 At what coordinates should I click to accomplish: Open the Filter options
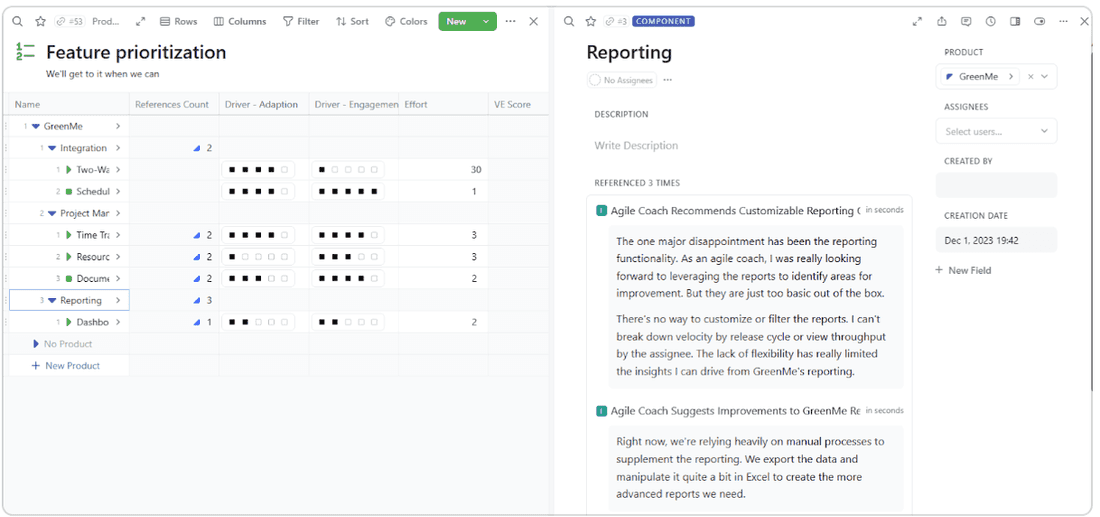[301, 22]
